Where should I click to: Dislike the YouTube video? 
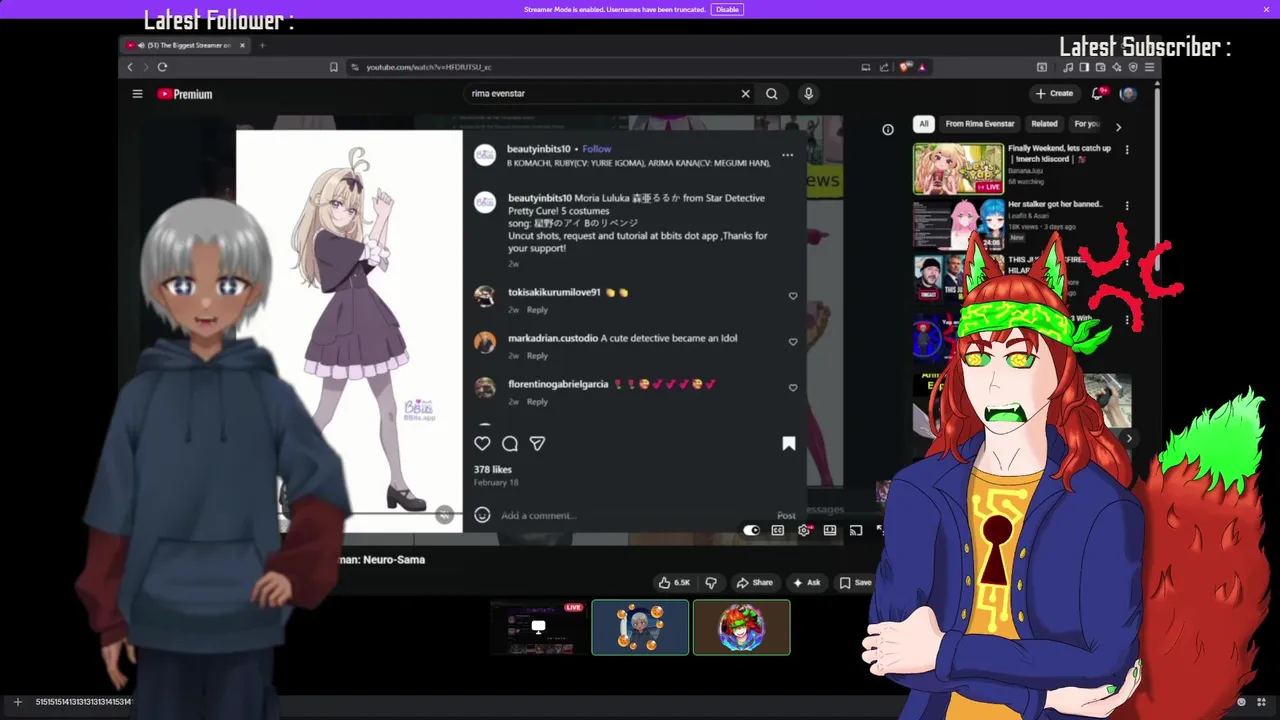[711, 582]
